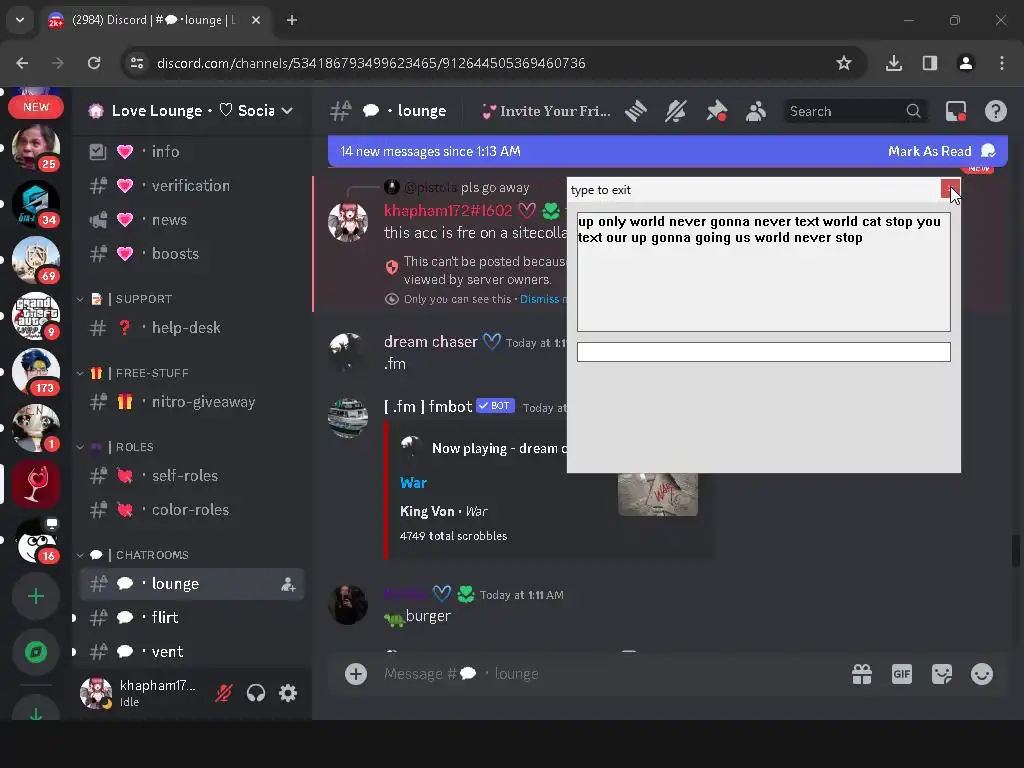Open the server with 25 notifications
The width and height of the screenshot is (1024, 768).
pyautogui.click(x=36, y=148)
